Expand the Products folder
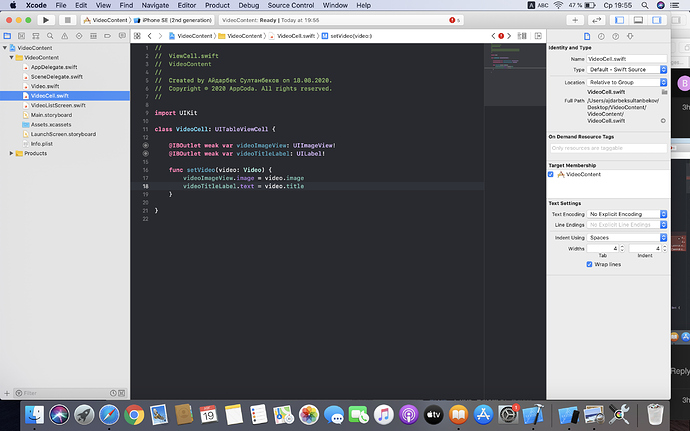Image resolution: width=690 pixels, height=431 pixels. click(x=11, y=153)
